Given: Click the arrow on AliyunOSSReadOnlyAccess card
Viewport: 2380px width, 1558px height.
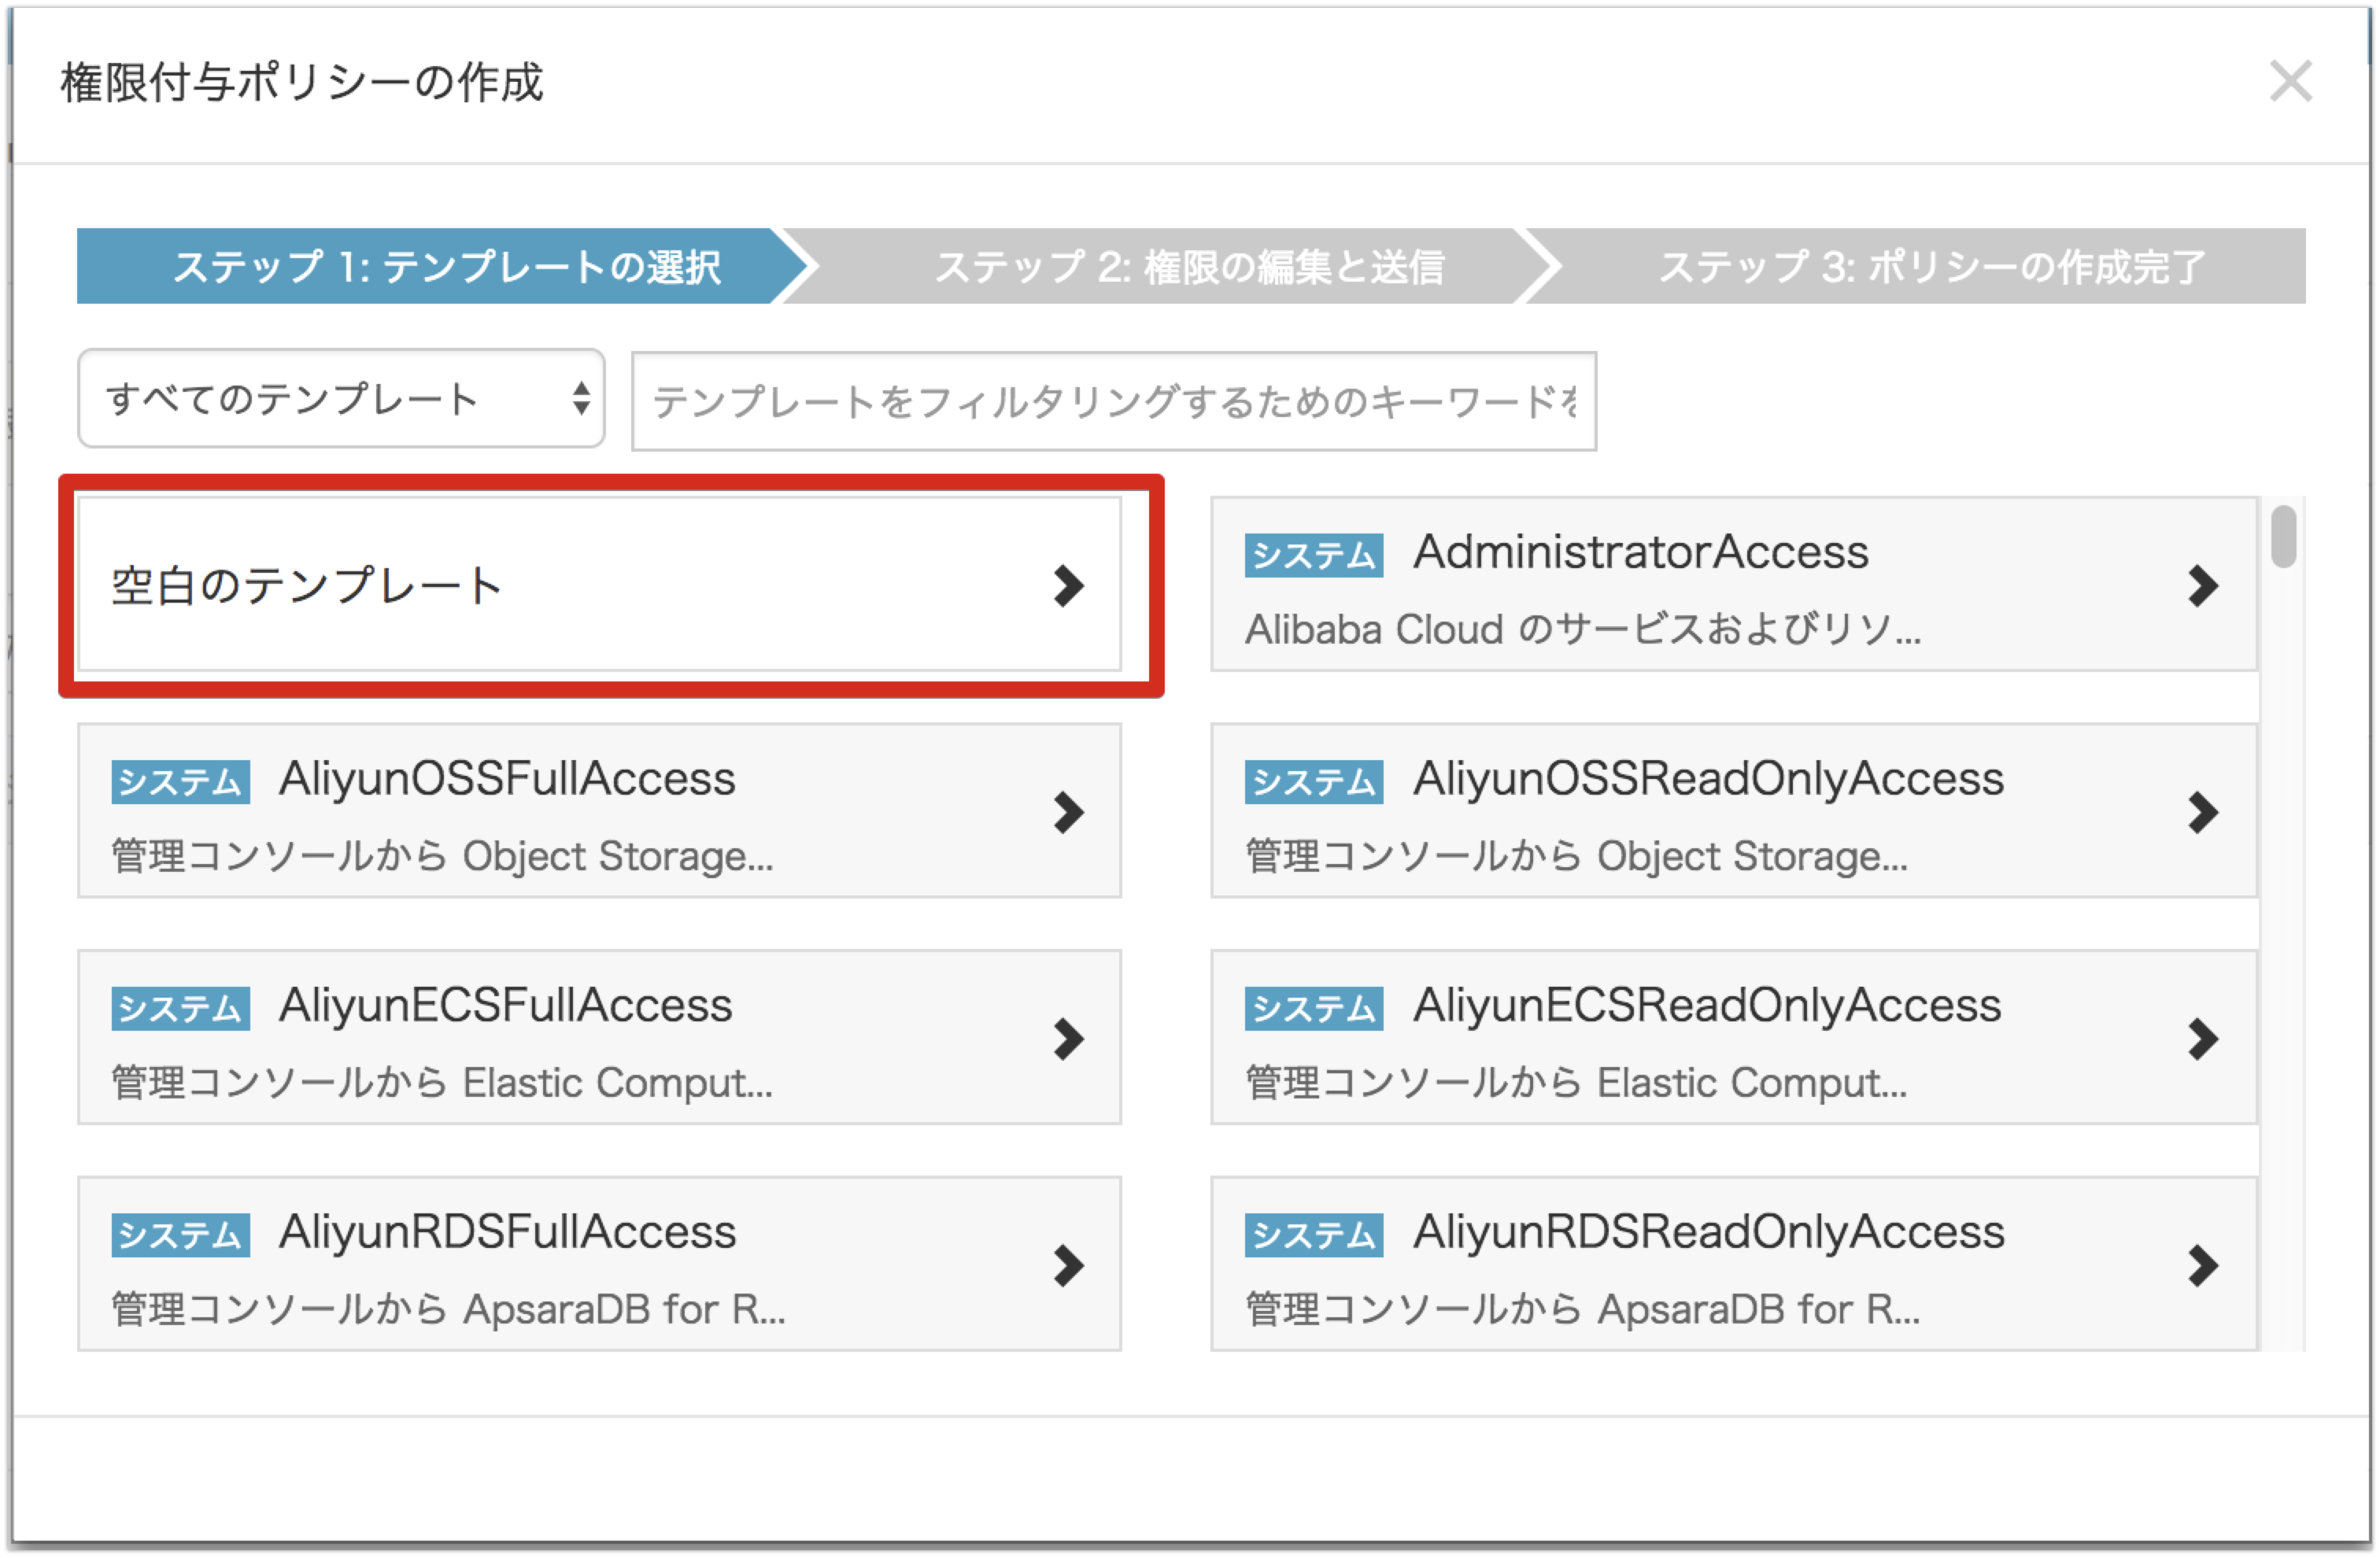Looking at the screenshot, I should [x=2203, y=812].
